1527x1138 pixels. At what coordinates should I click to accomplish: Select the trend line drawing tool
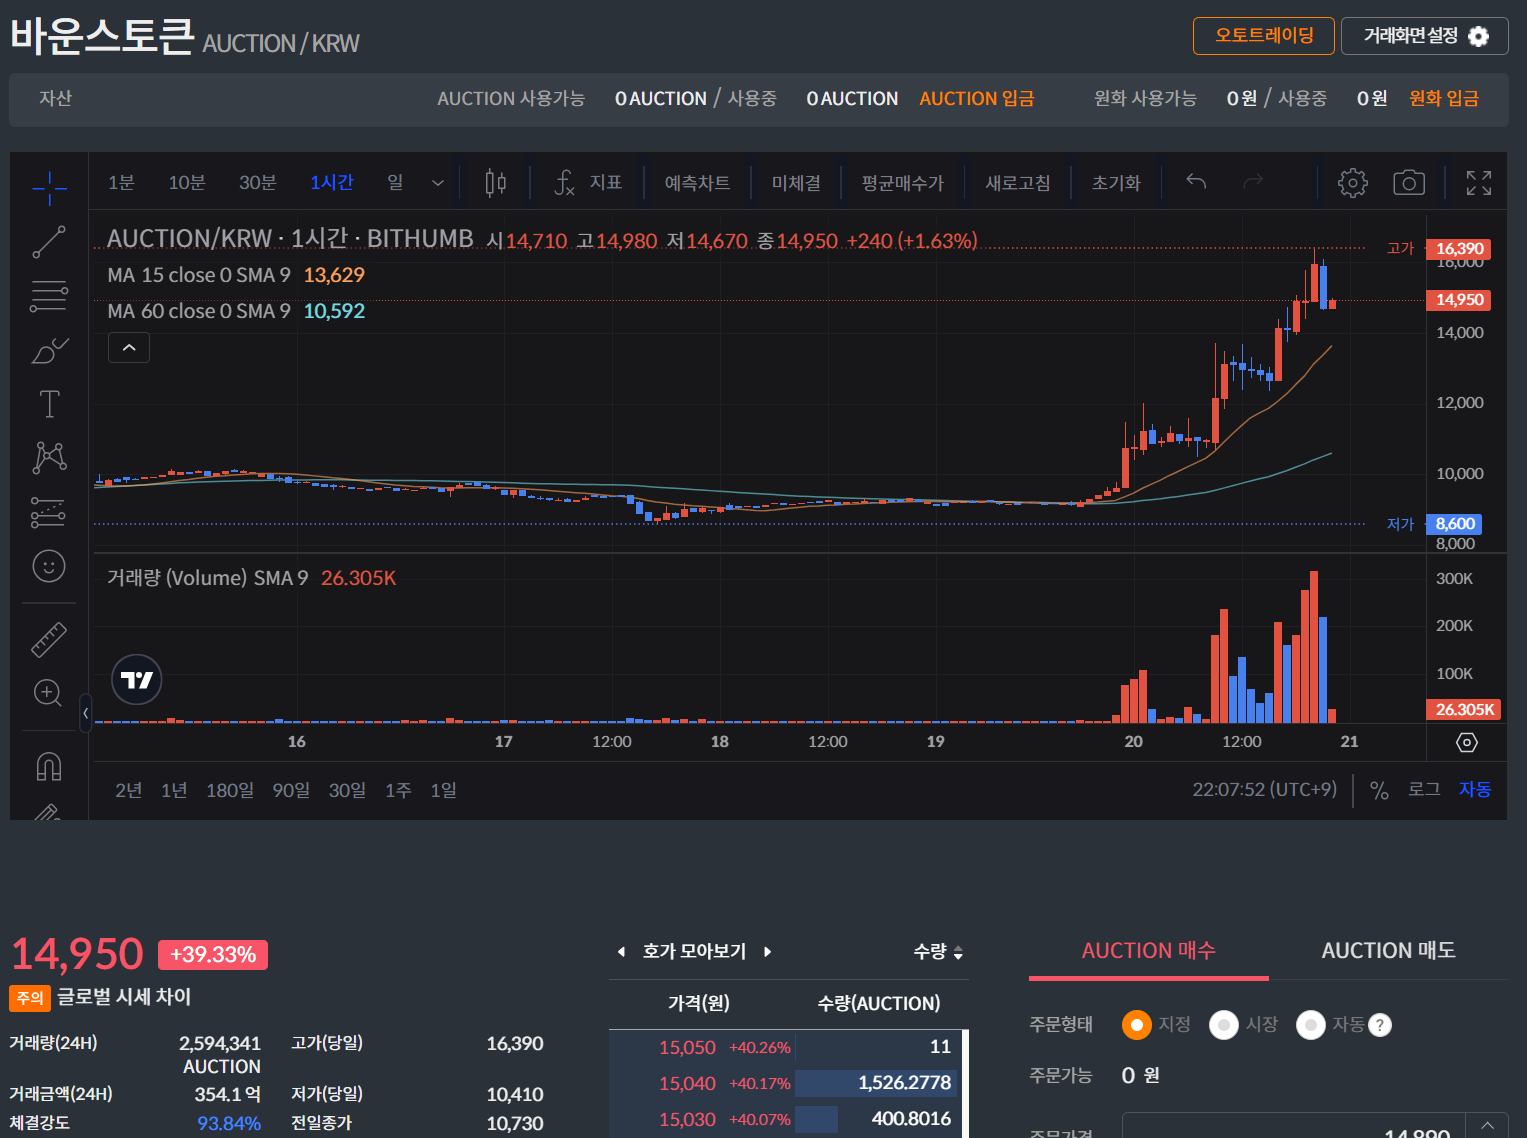pyautogui.click(x=49, y=241)
